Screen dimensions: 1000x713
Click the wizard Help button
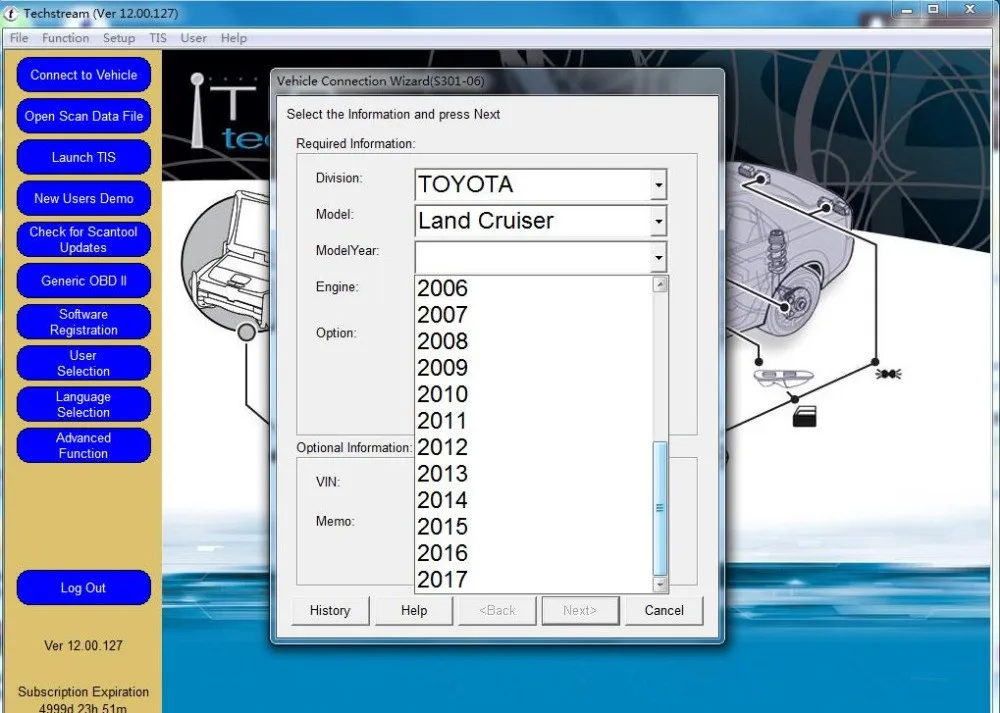(414, 610)
